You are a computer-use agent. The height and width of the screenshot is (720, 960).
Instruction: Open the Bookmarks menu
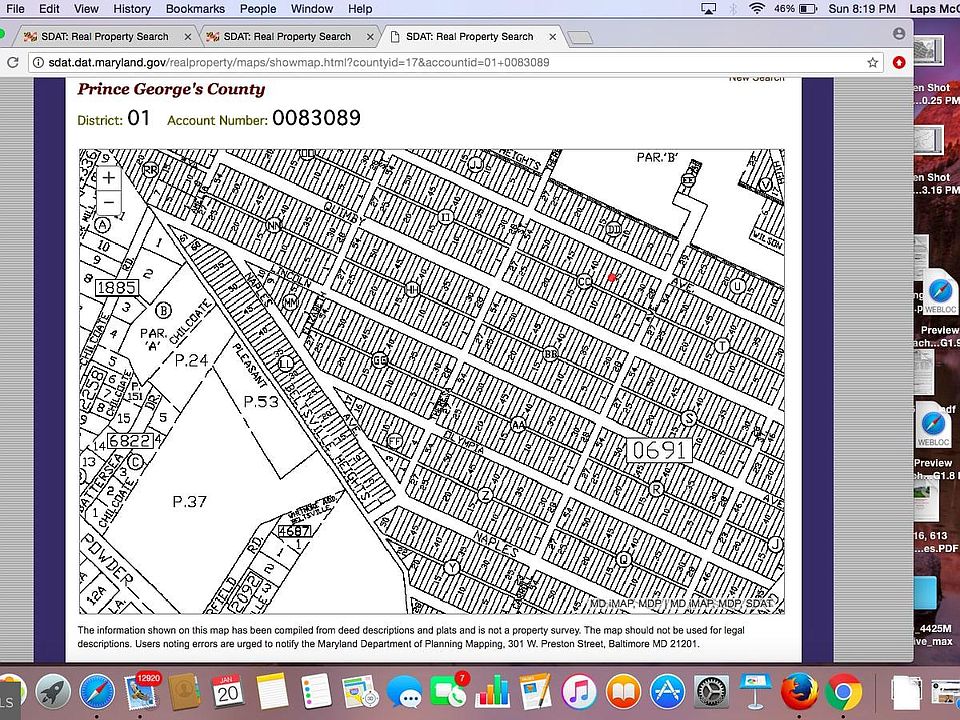click(194, 9)
